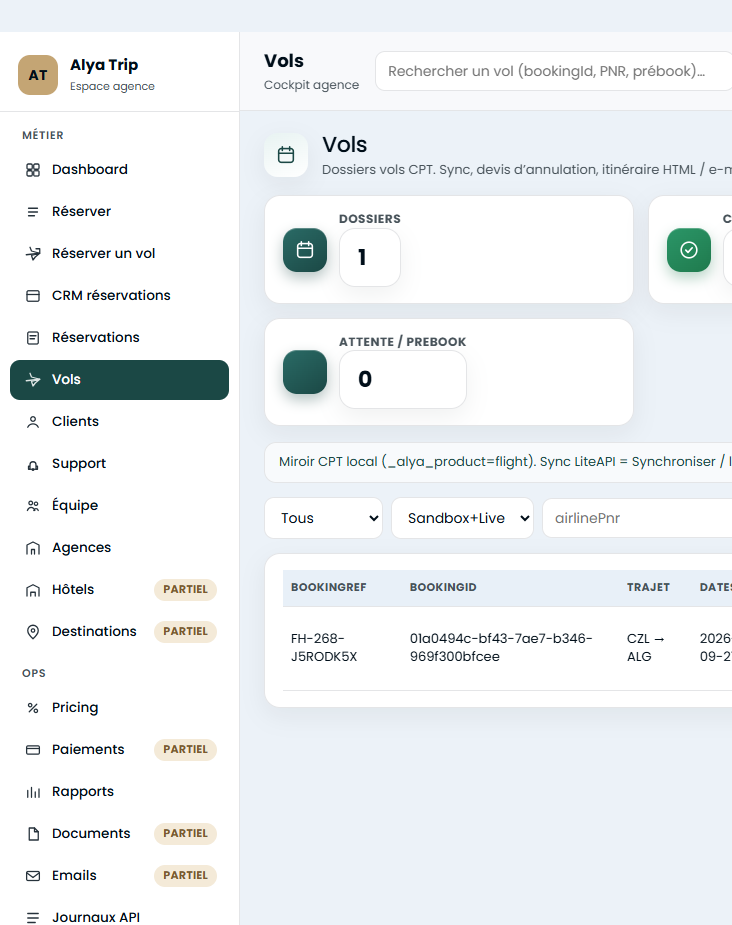732x925 pixels.
Task: Click the PARTIEL badge next to Documents
Action: click(x=185, y=834)
